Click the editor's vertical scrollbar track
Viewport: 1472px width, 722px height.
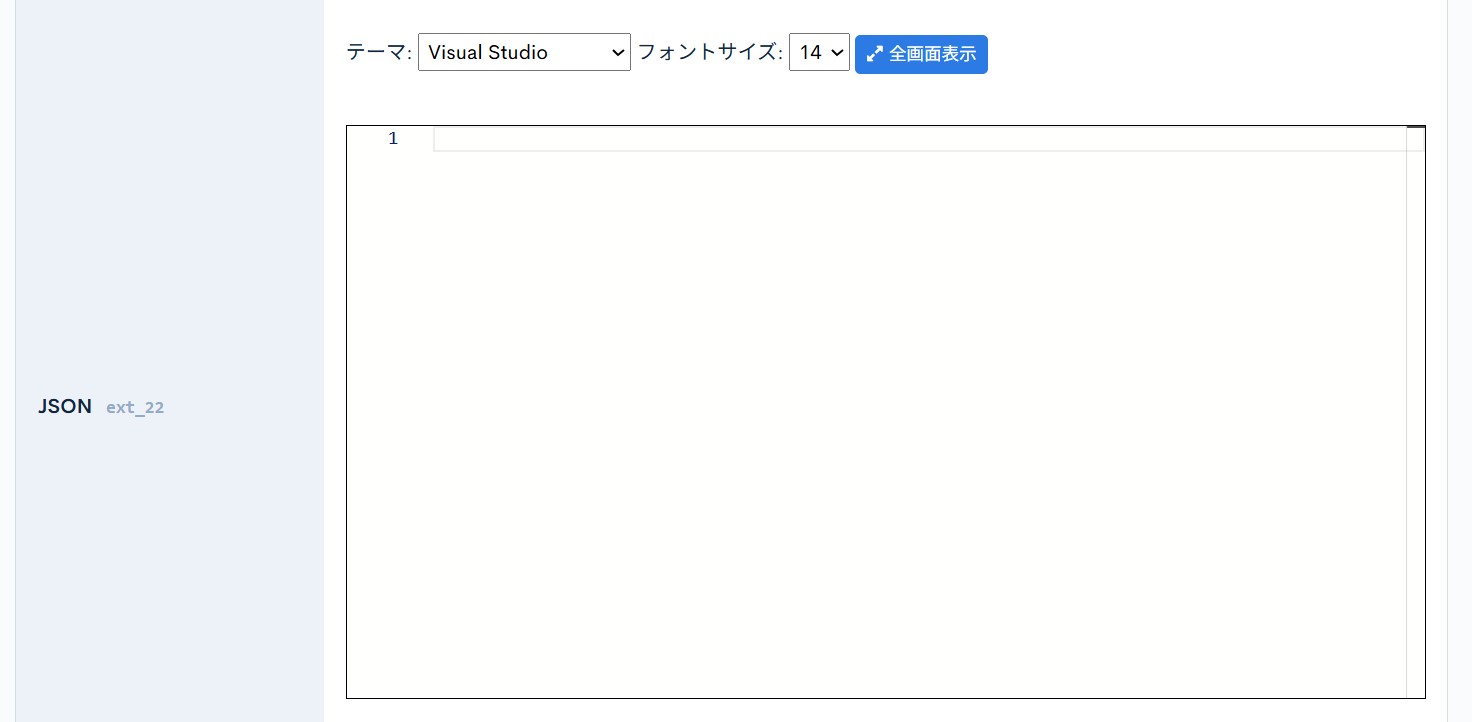click(x=1415, y=400)
